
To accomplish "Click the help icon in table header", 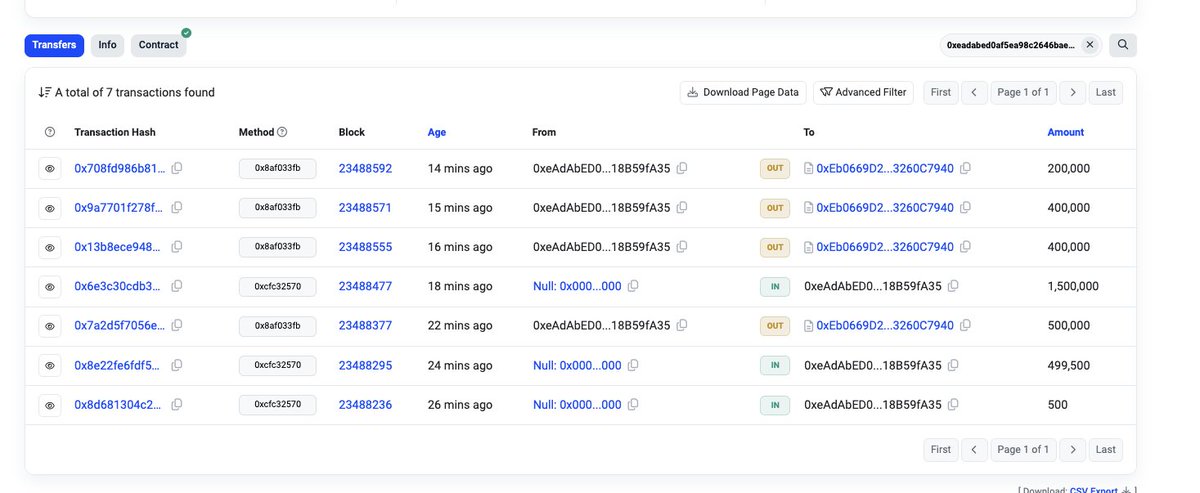I will pyautogui.click(x=50, y=132).
